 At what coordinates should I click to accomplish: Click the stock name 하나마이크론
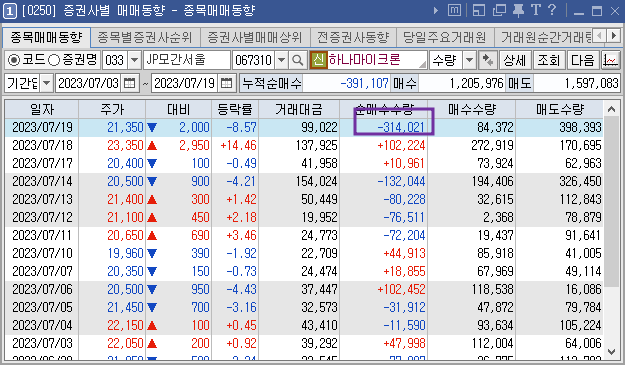(x=364, y=60)
